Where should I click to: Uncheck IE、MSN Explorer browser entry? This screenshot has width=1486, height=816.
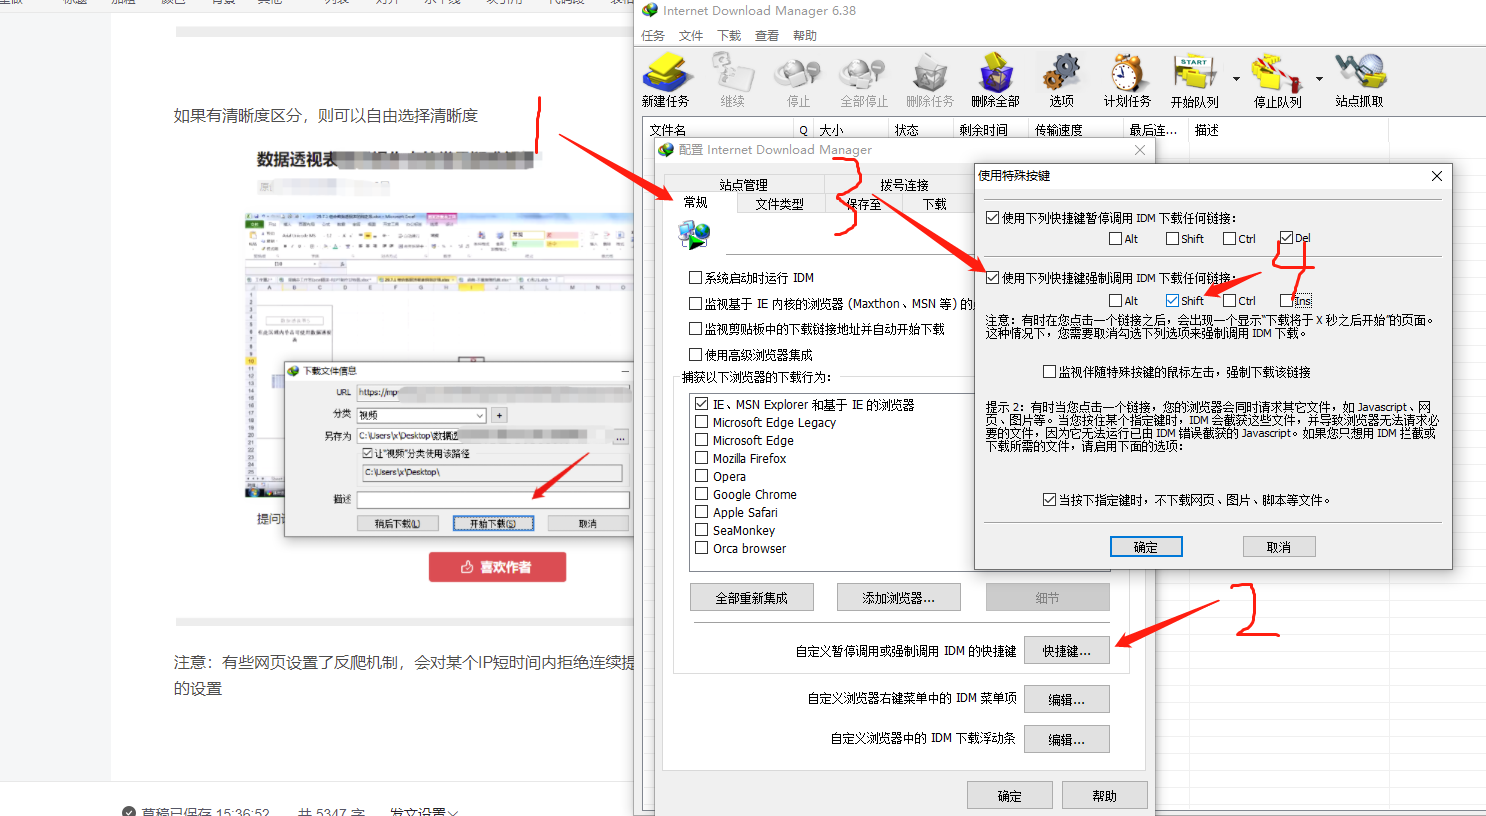pyautogui.click(x=702, y=405)
